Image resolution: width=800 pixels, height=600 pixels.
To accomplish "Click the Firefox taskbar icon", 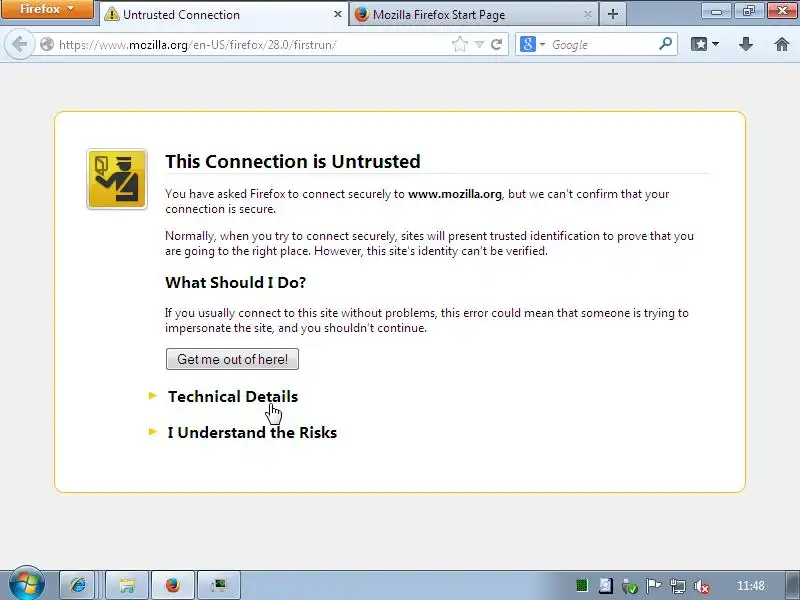I will click(x=173, y=585).
